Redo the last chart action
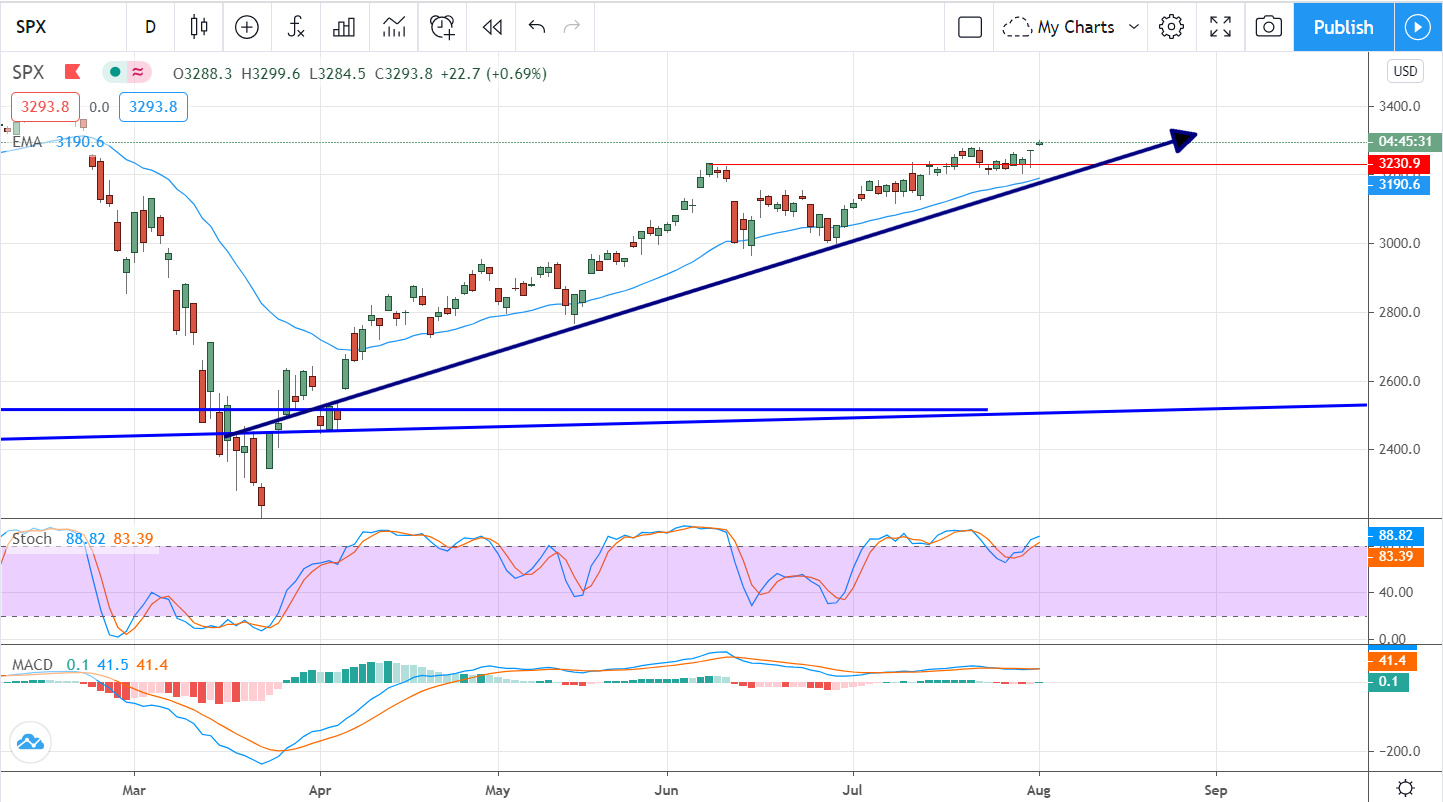The image size is (1443, 802). (x=572, y=27)
